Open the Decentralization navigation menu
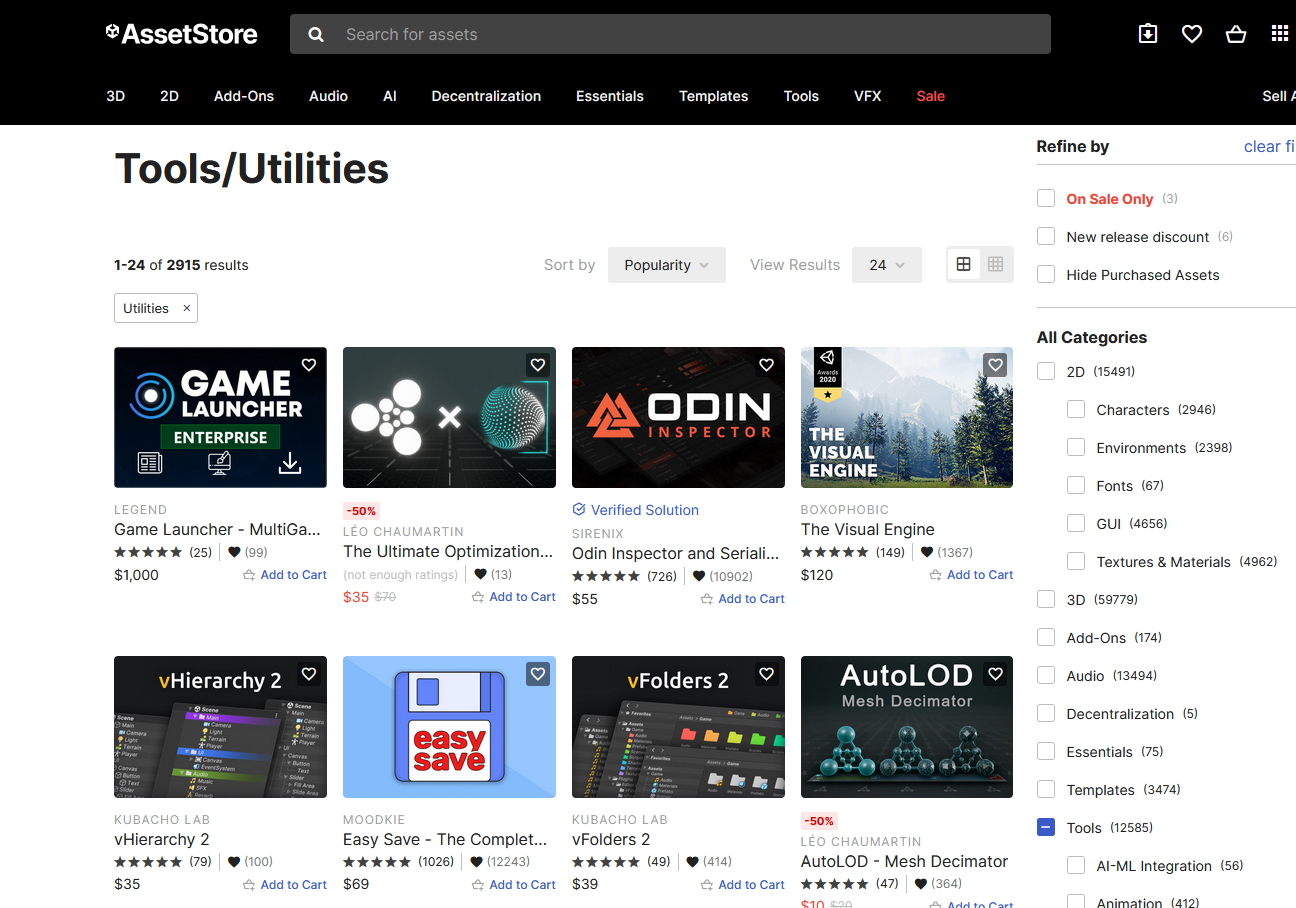The height and width of the screenshot is (908, 1296). [486, 96]
